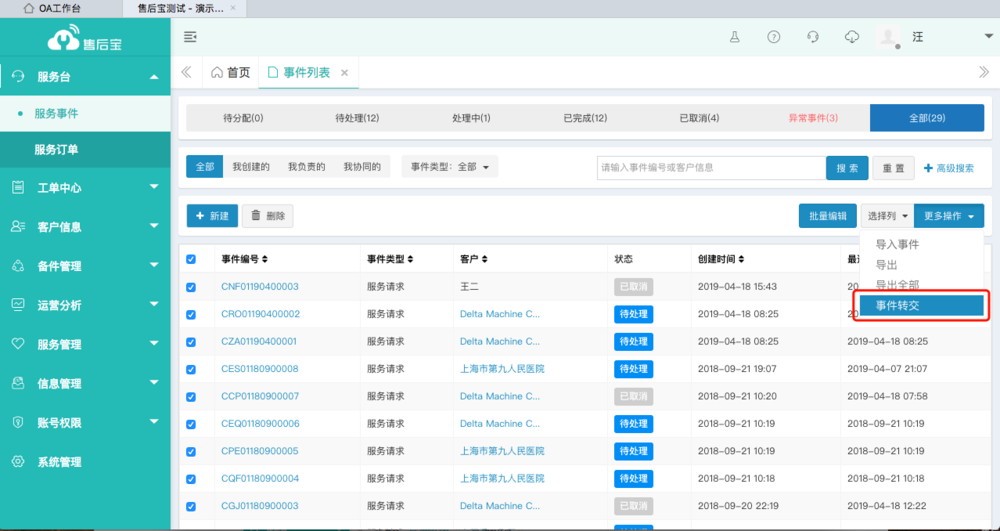Viewport: 1000px width, 531px height.
Task: Expand the 运营分析 arrow
Action: click(x=154, y=304)
